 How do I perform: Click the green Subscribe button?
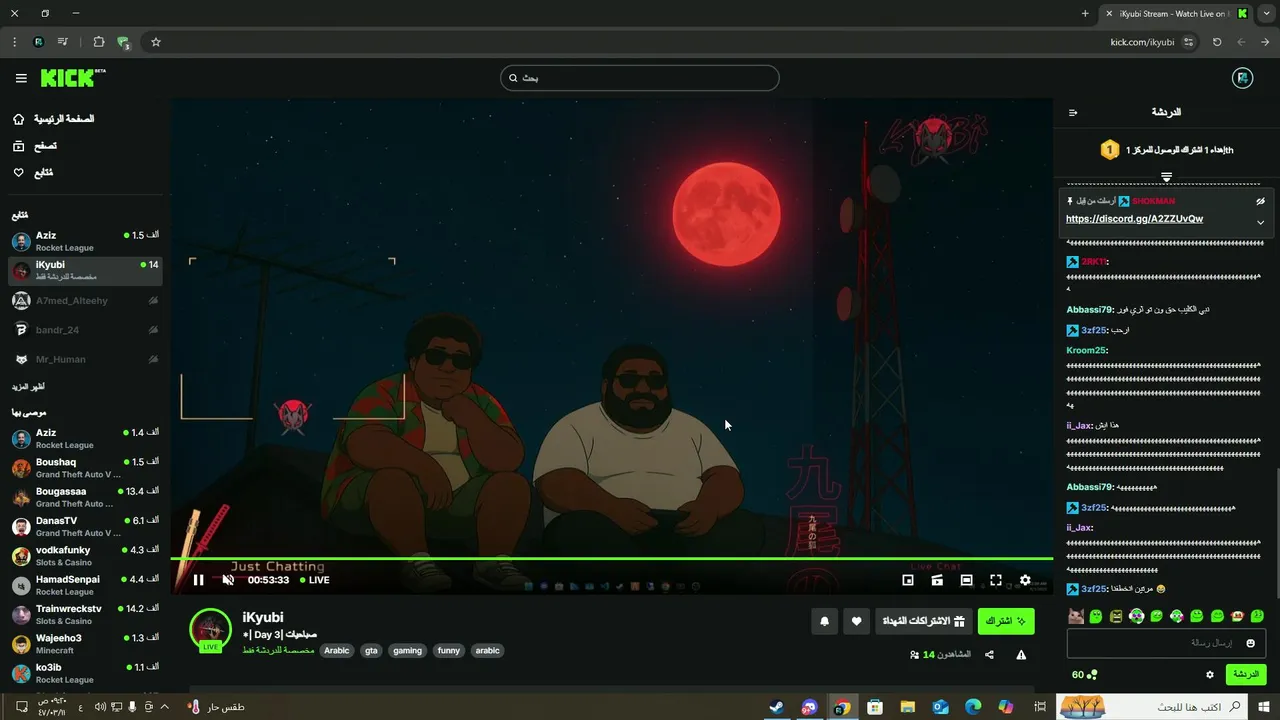(1006, 621)
